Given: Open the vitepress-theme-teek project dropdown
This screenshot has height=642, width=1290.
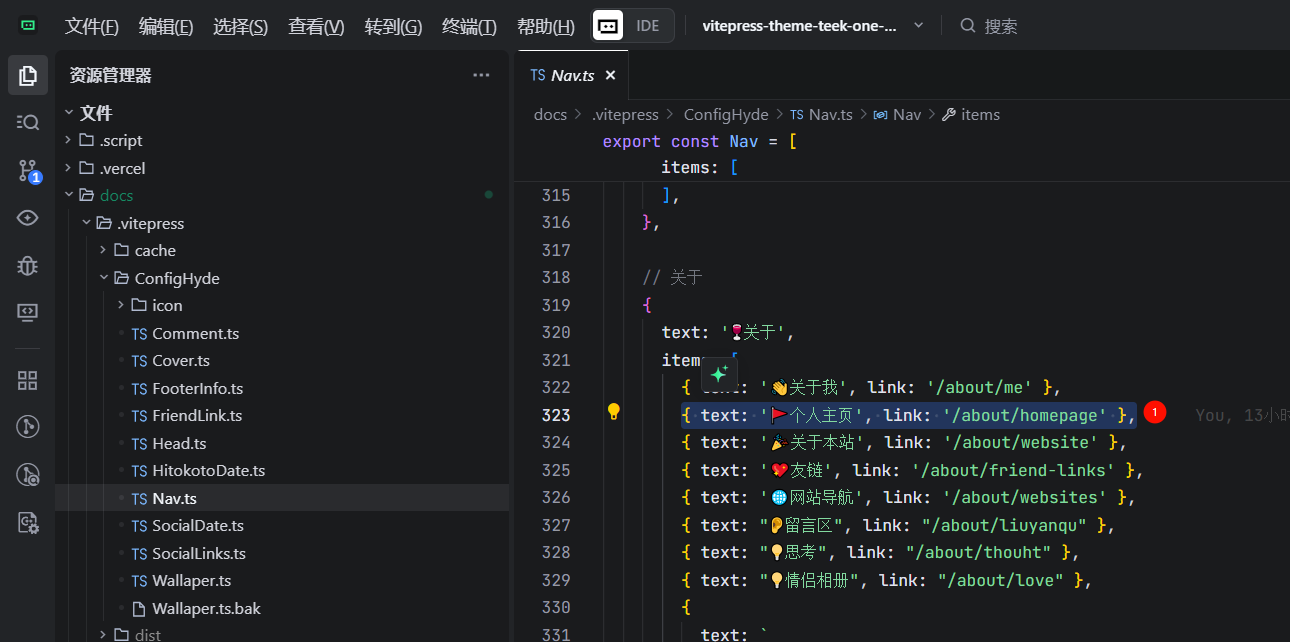Looking at the screenshot, I should pyautogui.click(x=812, y=25).
